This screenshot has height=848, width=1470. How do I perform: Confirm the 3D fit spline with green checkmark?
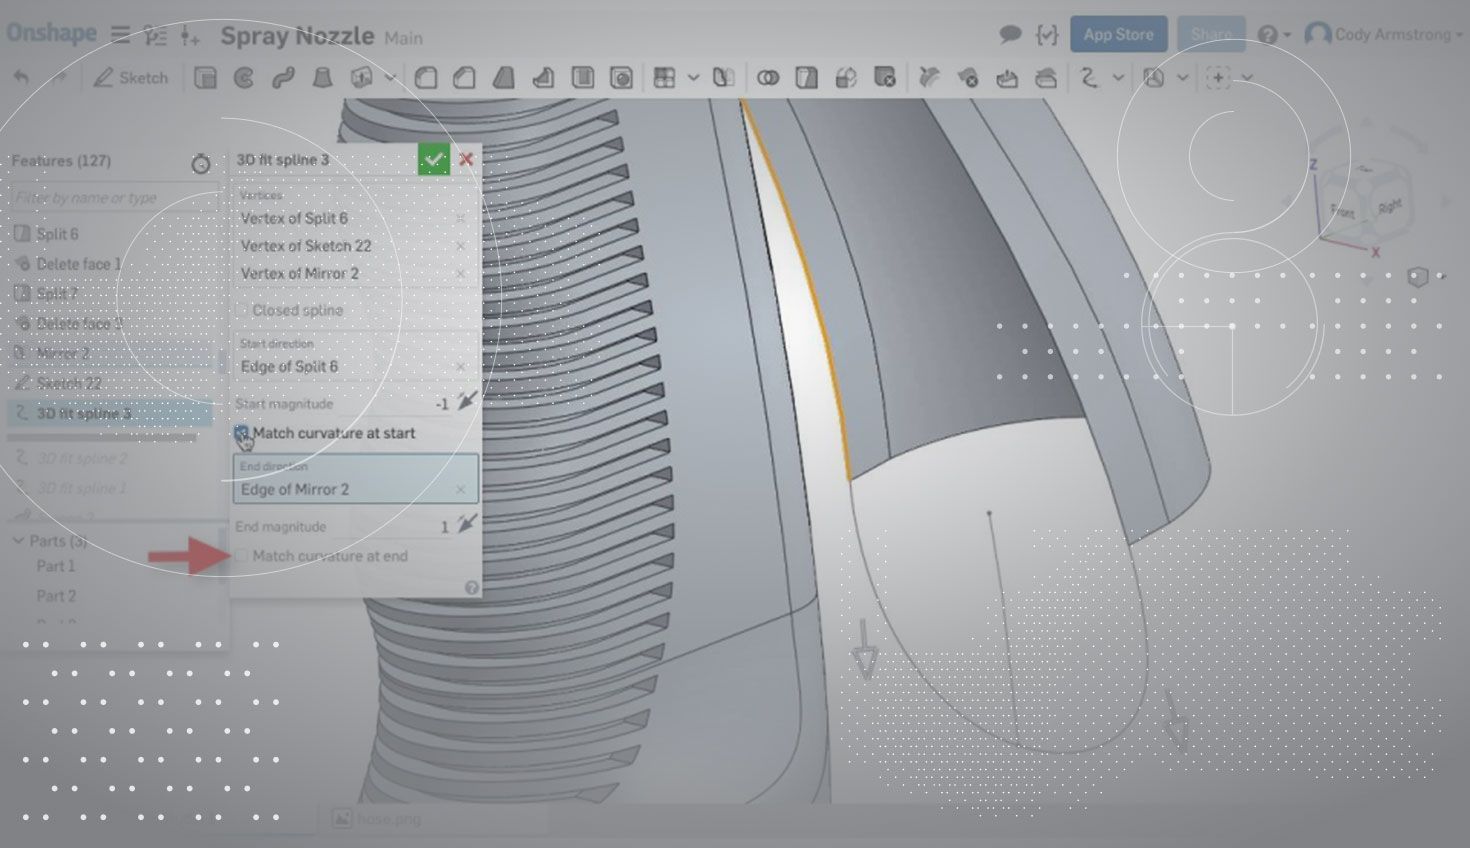(x=433, y=160)
